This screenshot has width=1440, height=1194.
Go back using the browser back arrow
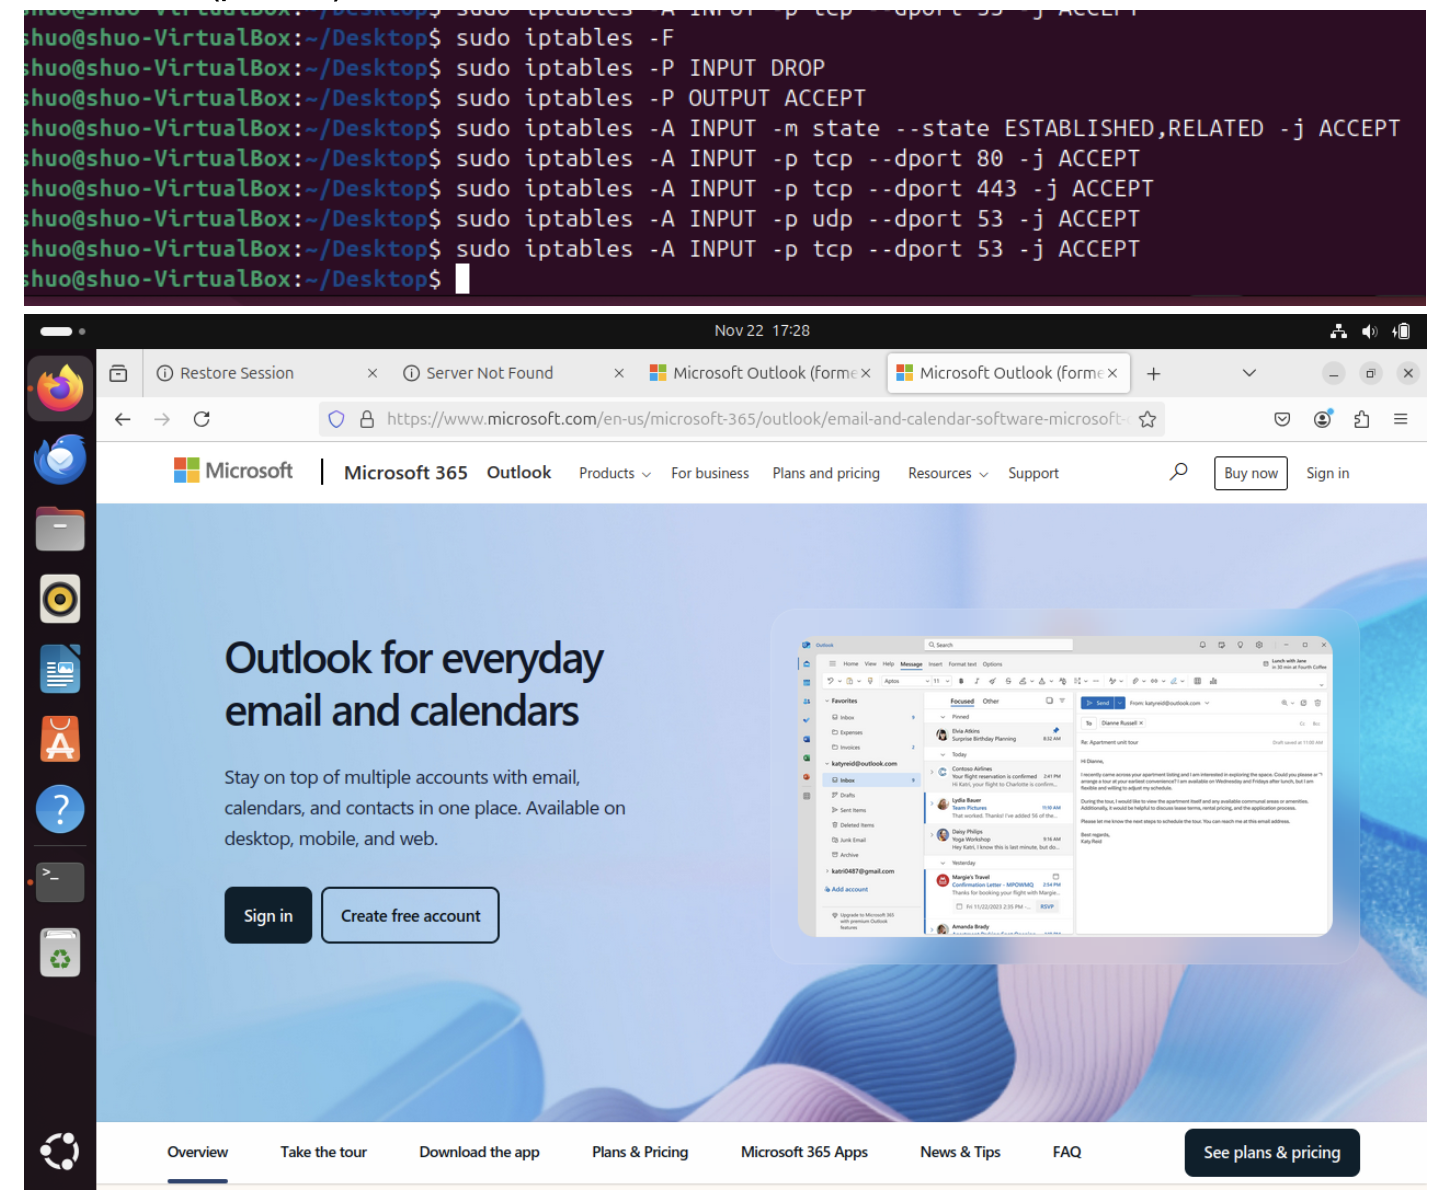pyautogui.click(x=123, y=419)
